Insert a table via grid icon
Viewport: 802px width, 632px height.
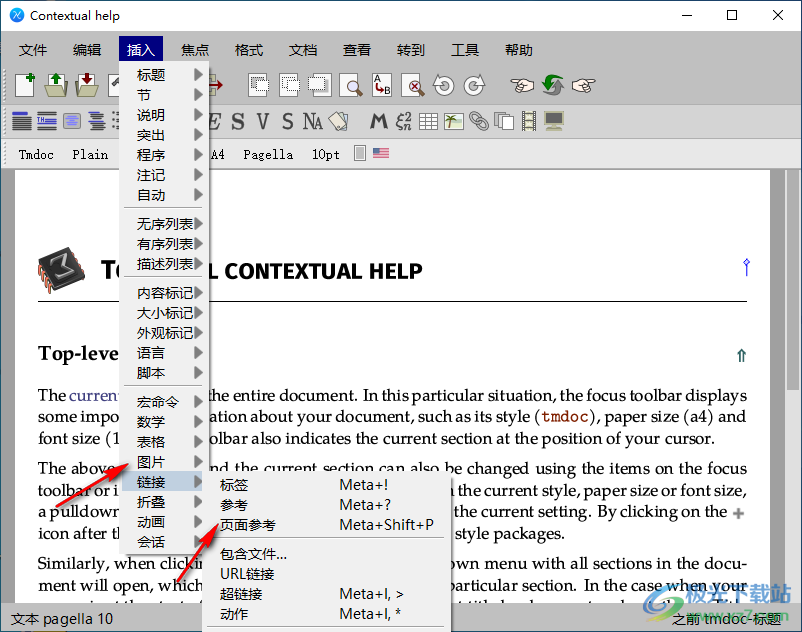(428, 122)
